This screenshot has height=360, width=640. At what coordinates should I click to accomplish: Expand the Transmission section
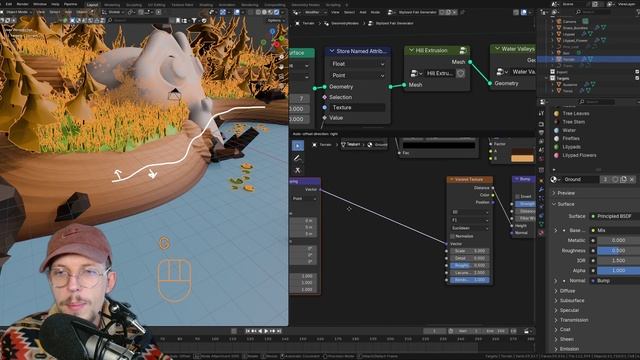pyautogui.click(x=574, y=320)
